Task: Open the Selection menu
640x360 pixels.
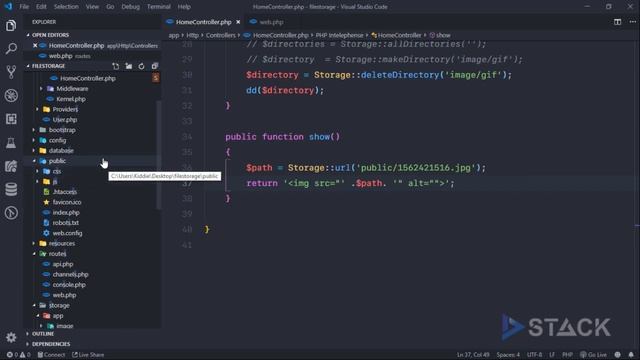Action: 66,7
